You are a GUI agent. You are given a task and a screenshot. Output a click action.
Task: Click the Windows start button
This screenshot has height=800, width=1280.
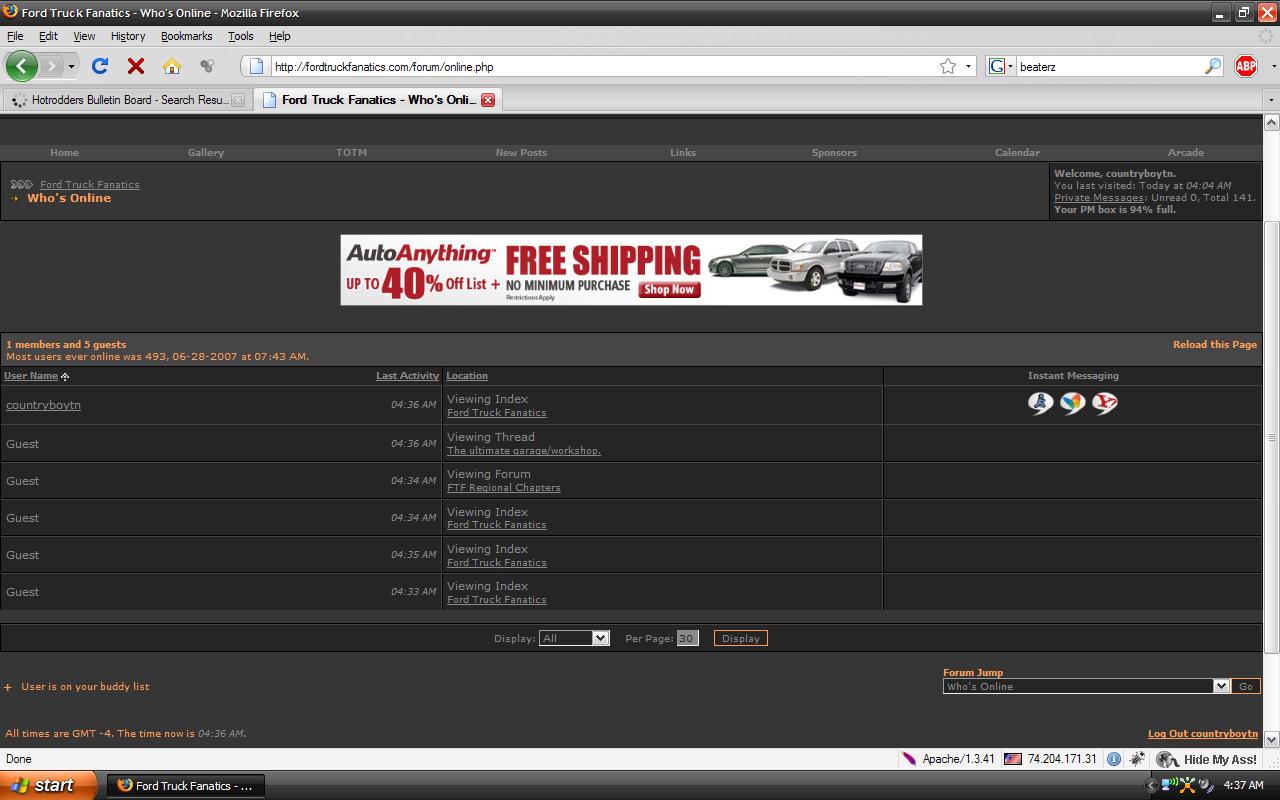pyautogui.click(x=48, y=785)
